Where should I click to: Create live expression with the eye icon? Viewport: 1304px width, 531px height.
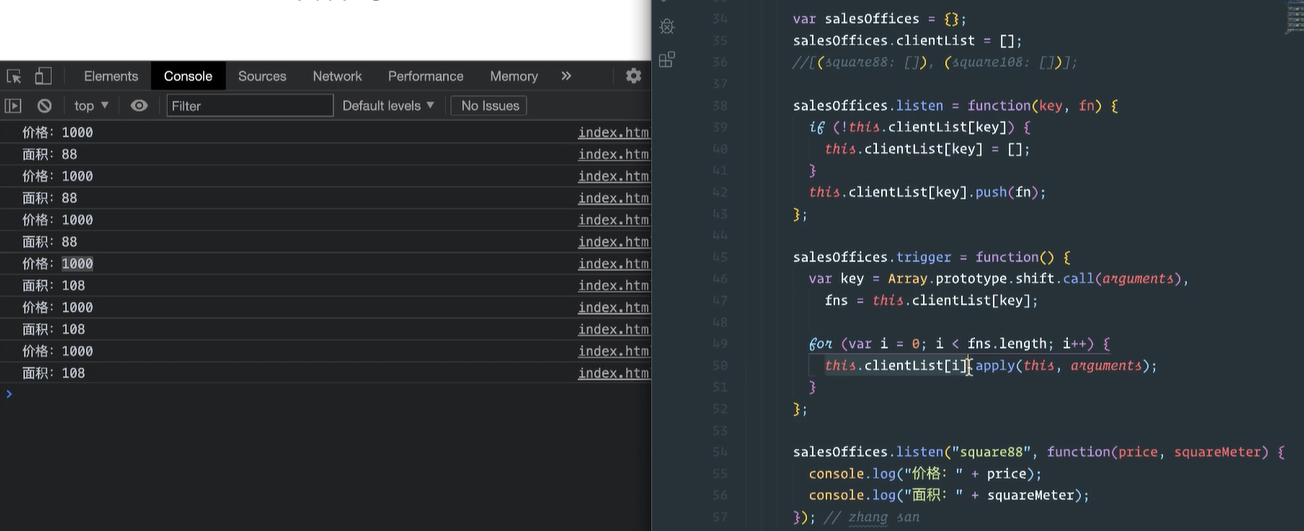139,105
